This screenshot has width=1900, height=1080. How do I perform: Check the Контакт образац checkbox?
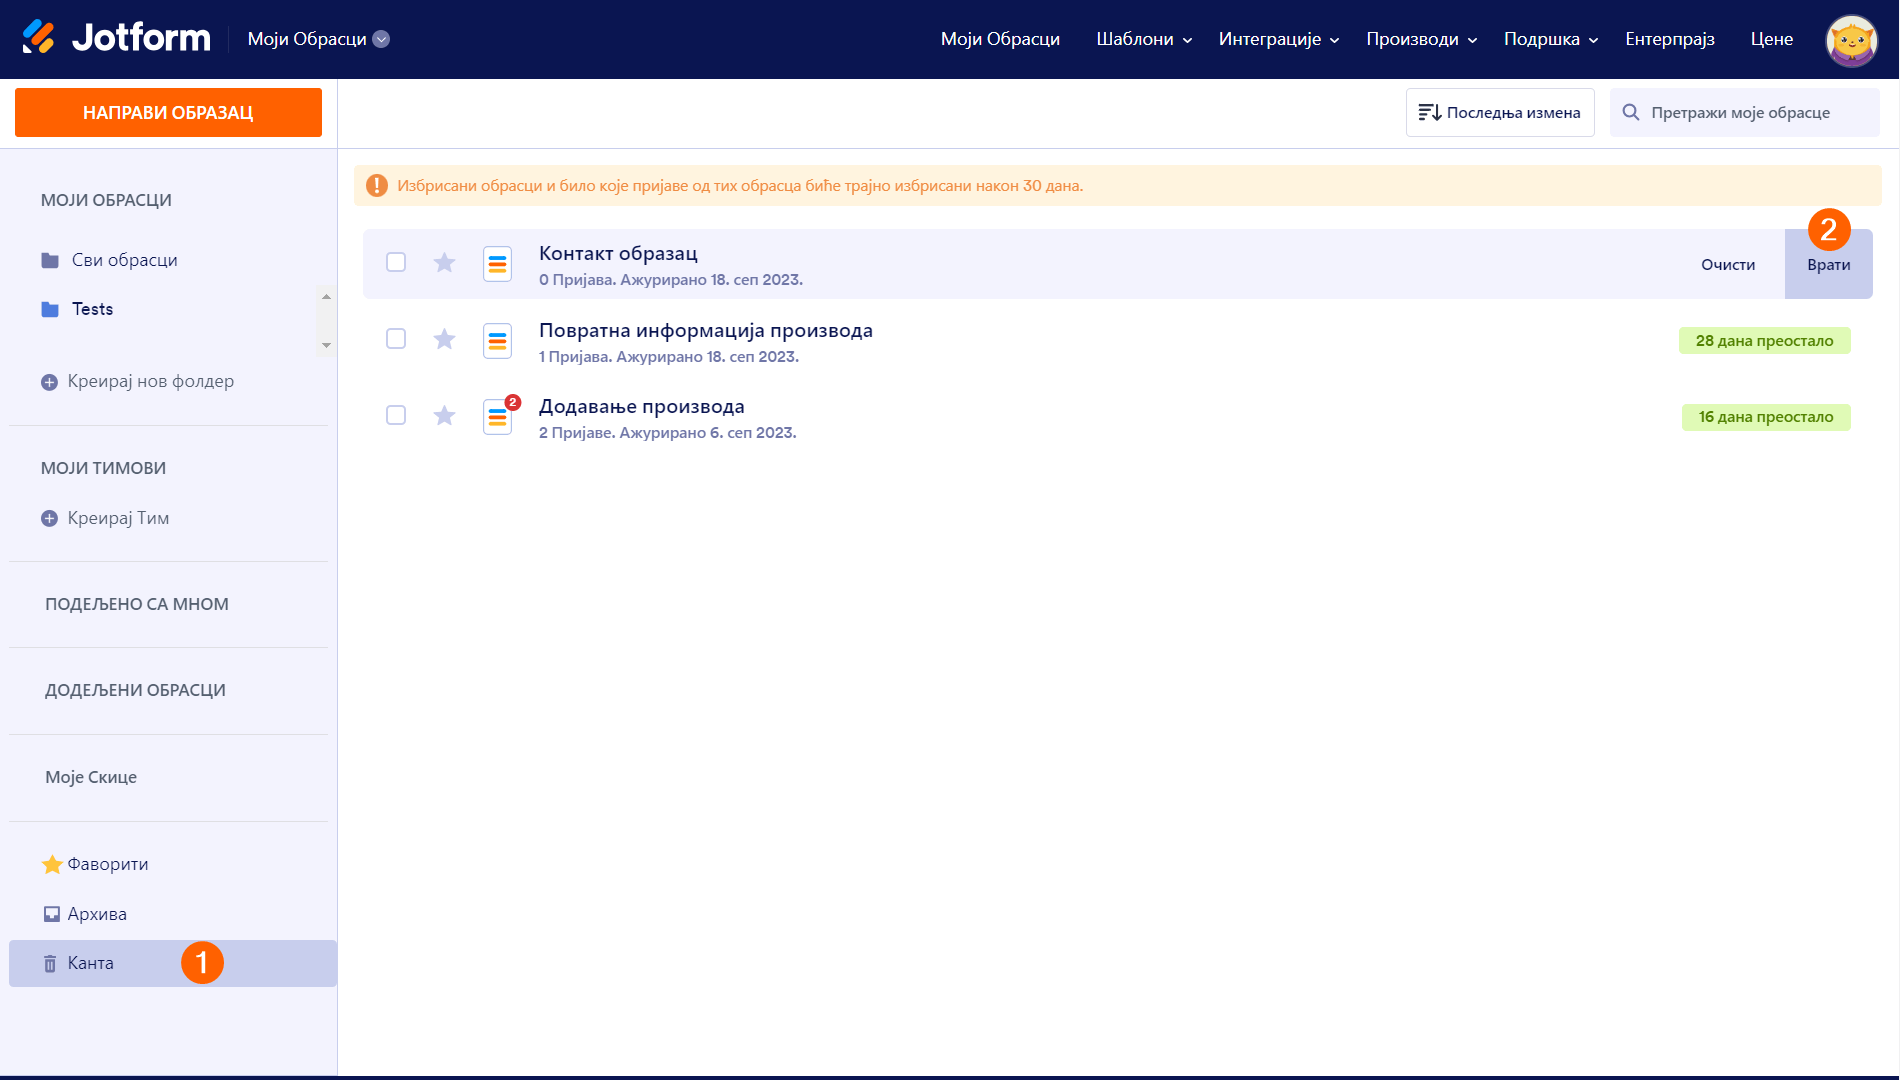(x=396, y=262)
